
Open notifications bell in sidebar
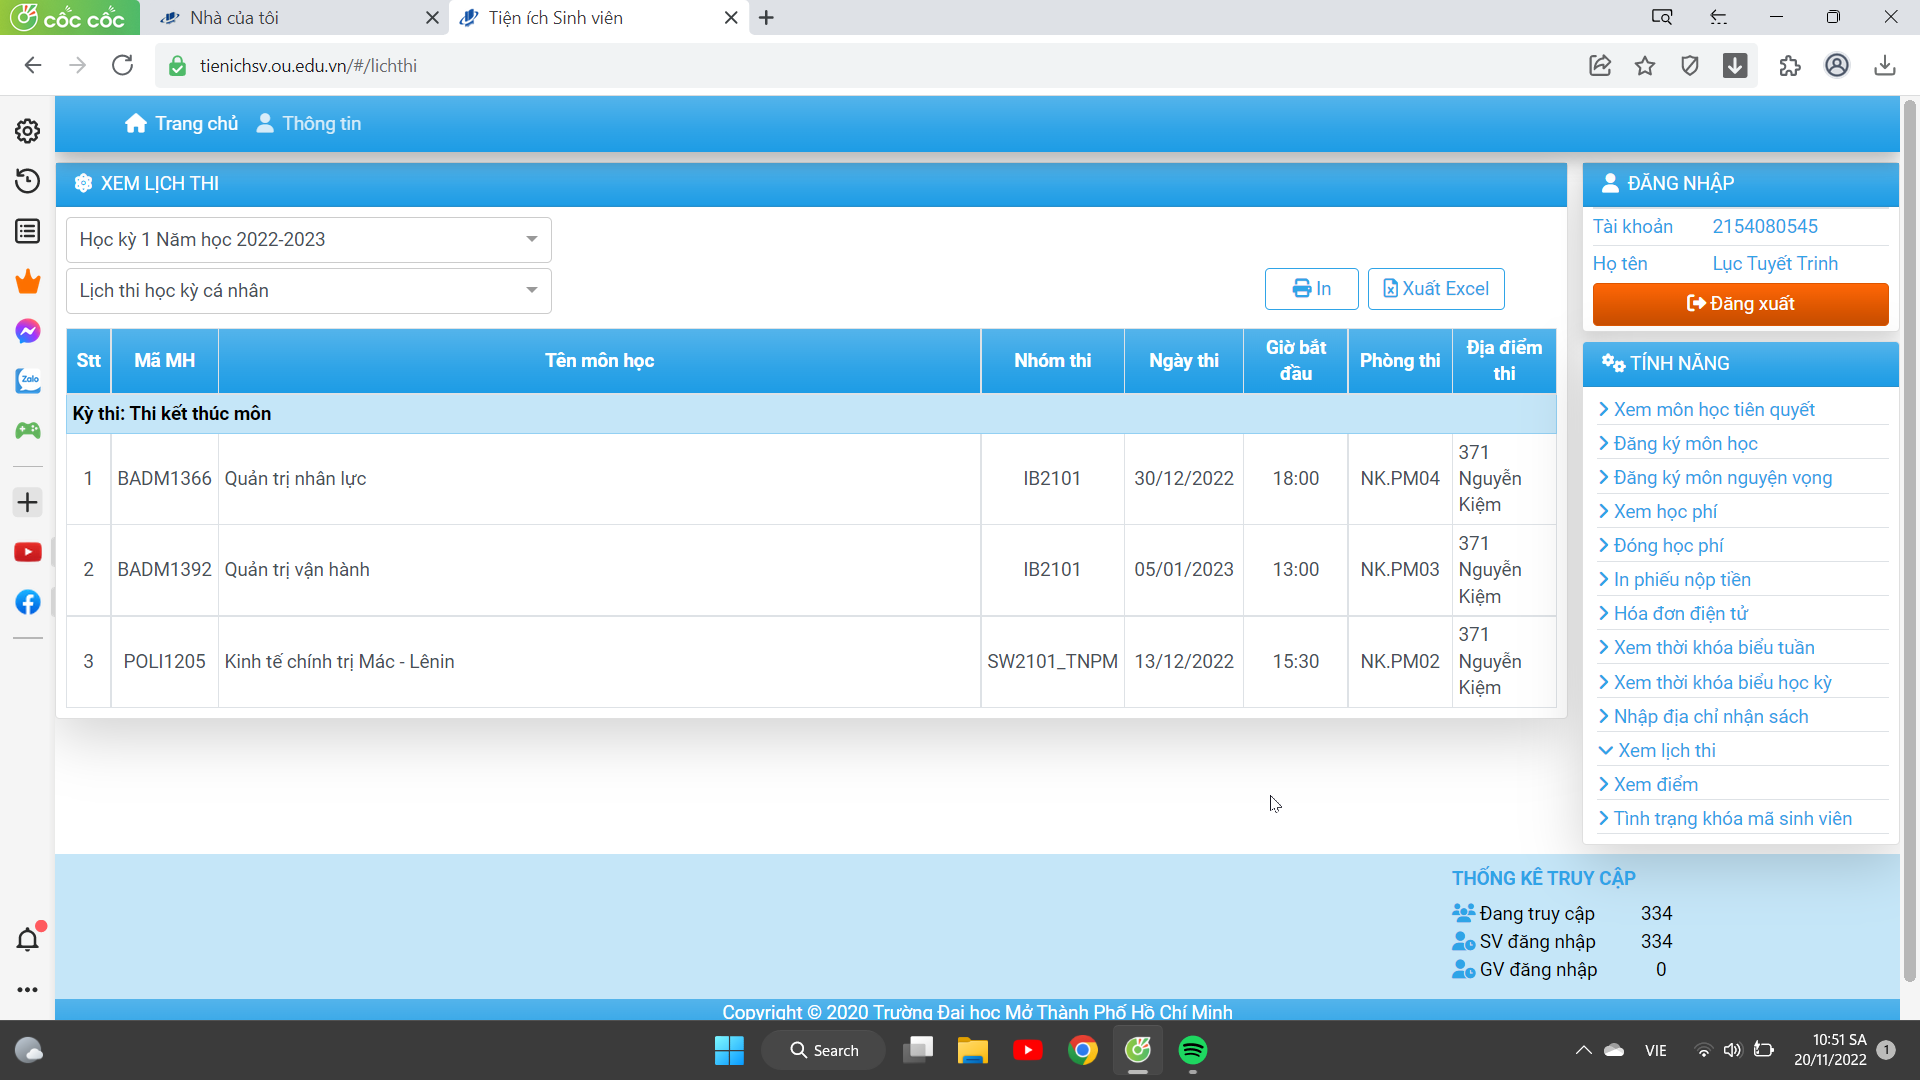(27, 939)
